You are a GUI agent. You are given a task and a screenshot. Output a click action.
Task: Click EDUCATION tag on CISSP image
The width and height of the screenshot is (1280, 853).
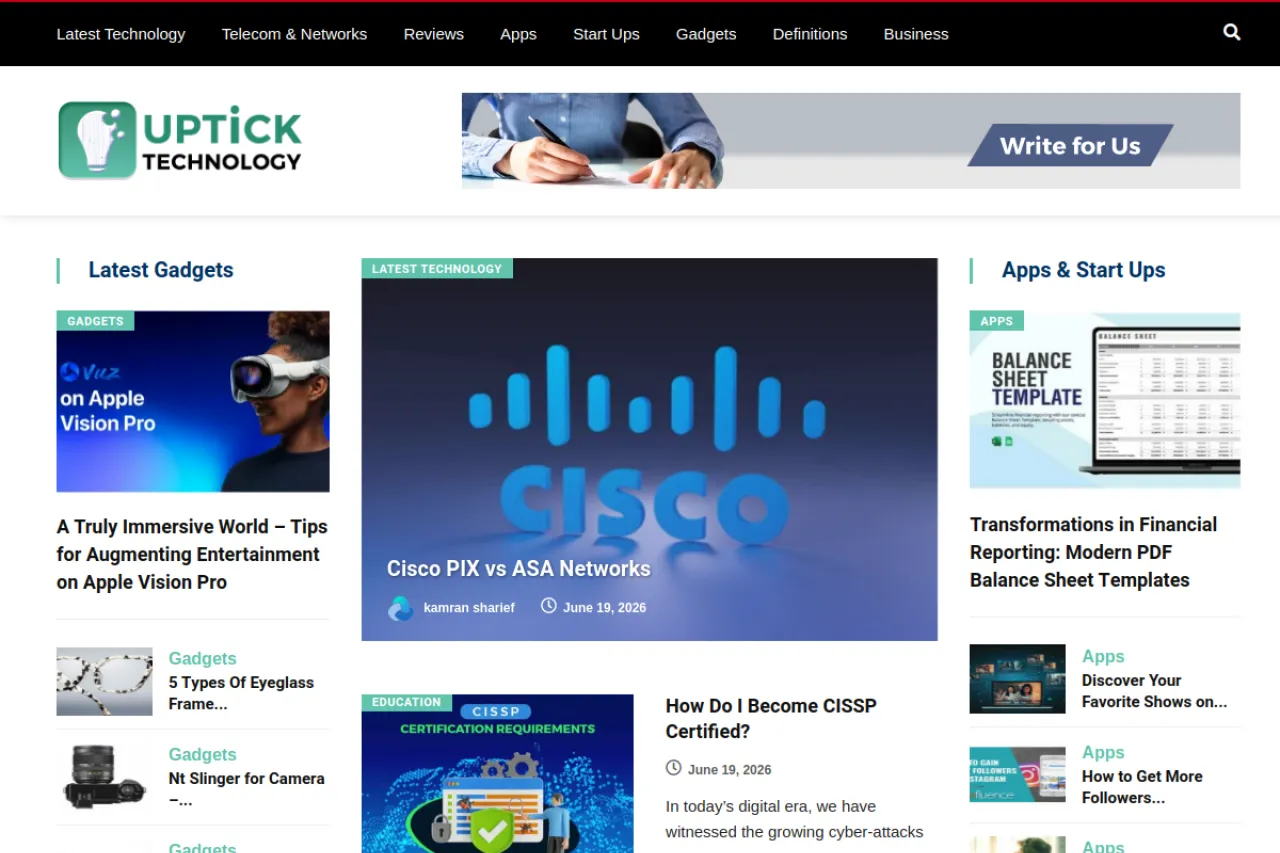click(x=406, y=703)
